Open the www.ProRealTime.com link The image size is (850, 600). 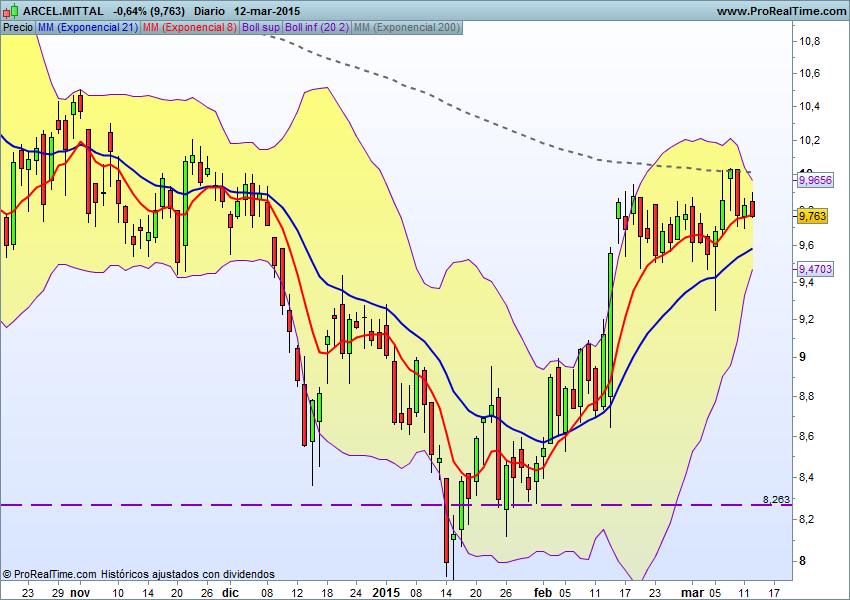pyautogui.click(x=781, y=10)
